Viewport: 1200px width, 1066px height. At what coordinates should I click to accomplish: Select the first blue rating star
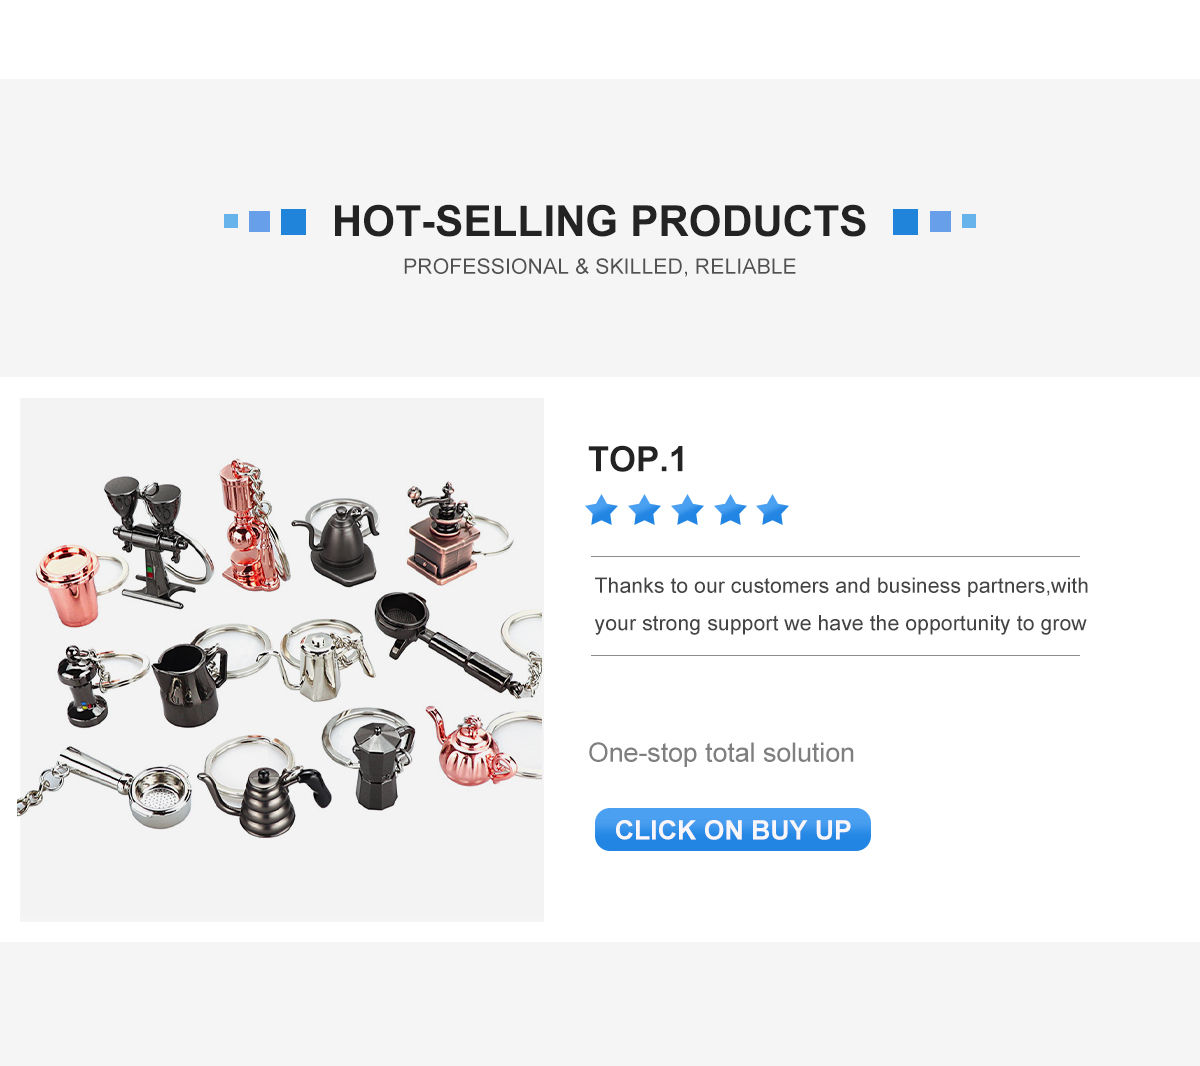[601, 510]
